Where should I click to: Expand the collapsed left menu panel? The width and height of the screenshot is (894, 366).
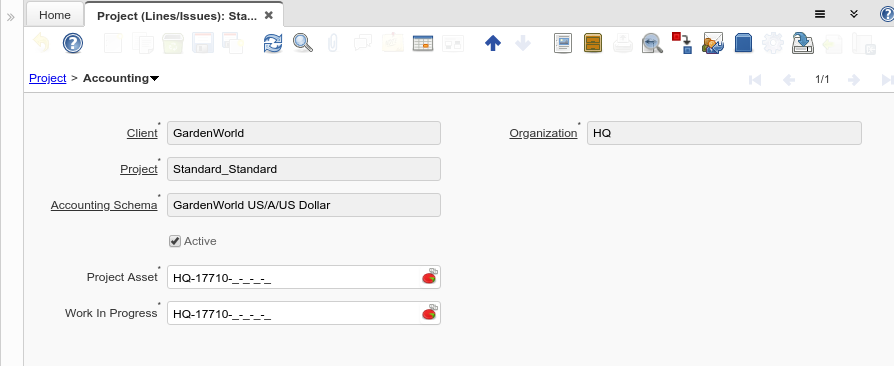tap(10, 17)
